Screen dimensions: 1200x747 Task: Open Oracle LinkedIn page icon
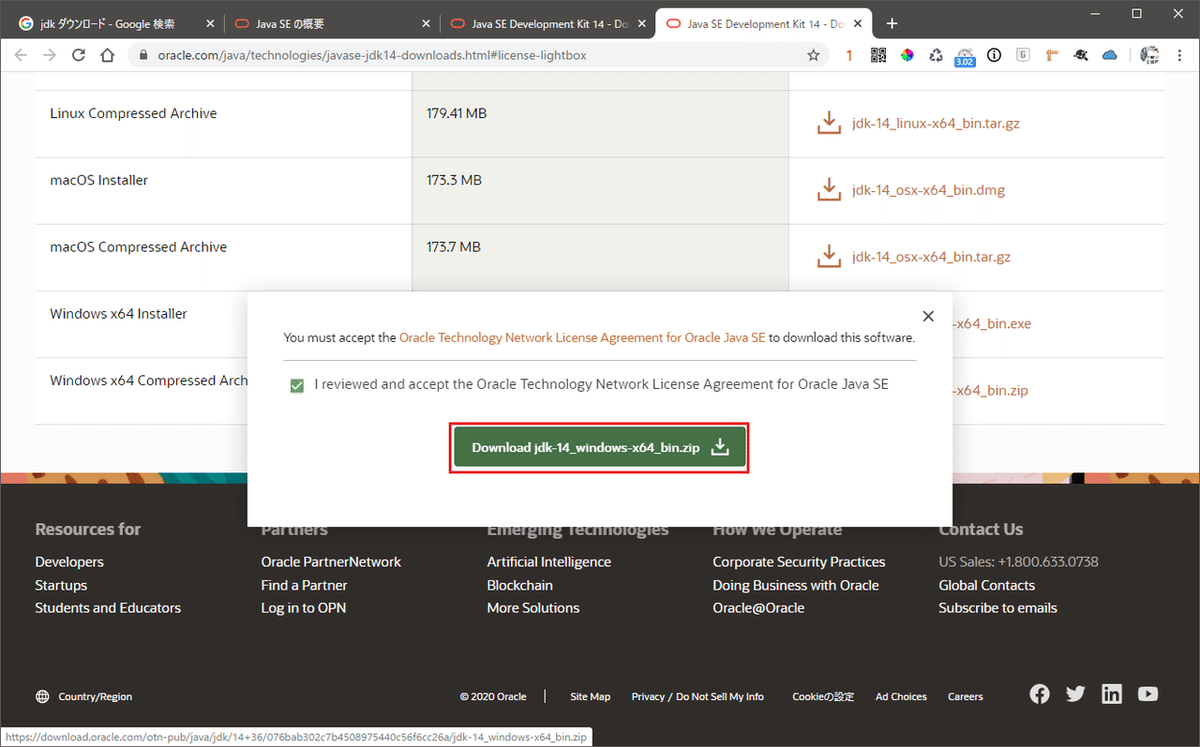tap(1112, 693)
